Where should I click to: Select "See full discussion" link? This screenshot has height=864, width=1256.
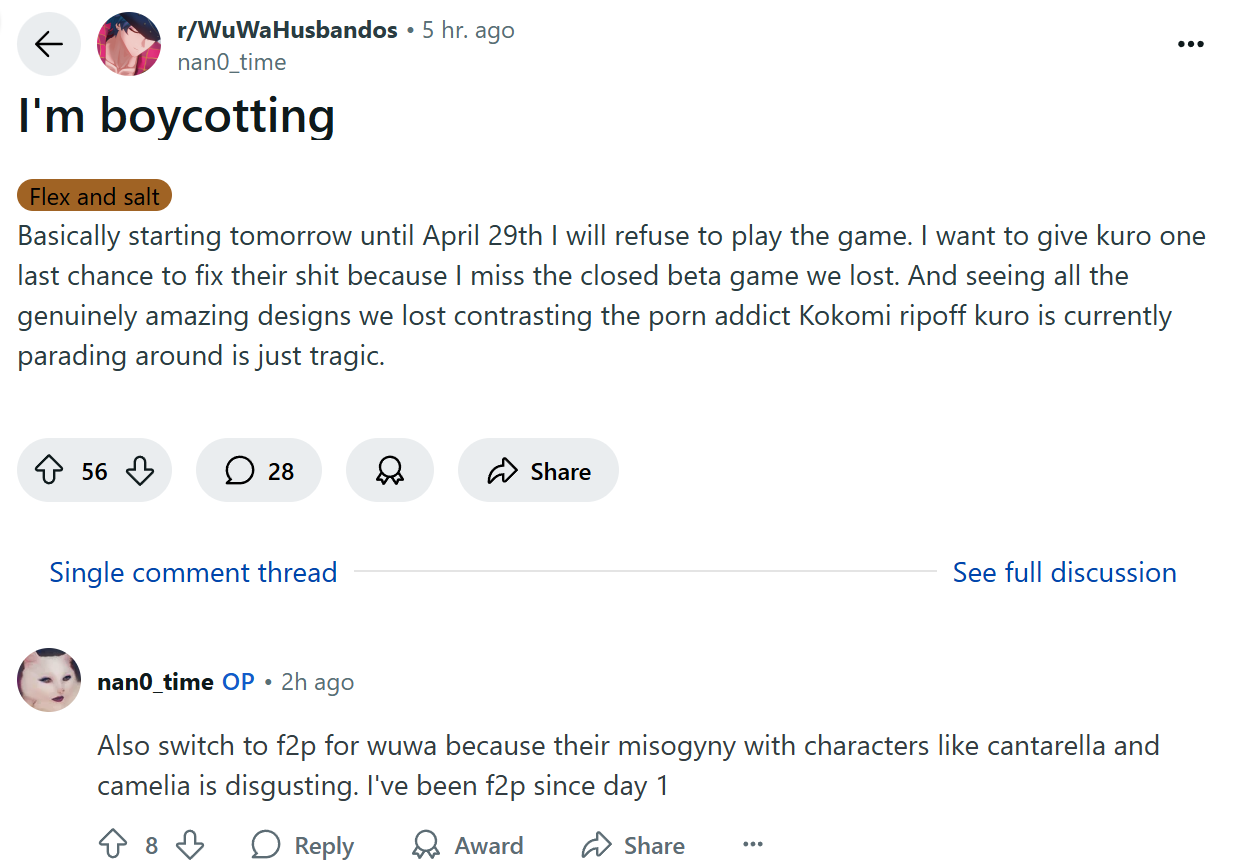pos(1064,572)
